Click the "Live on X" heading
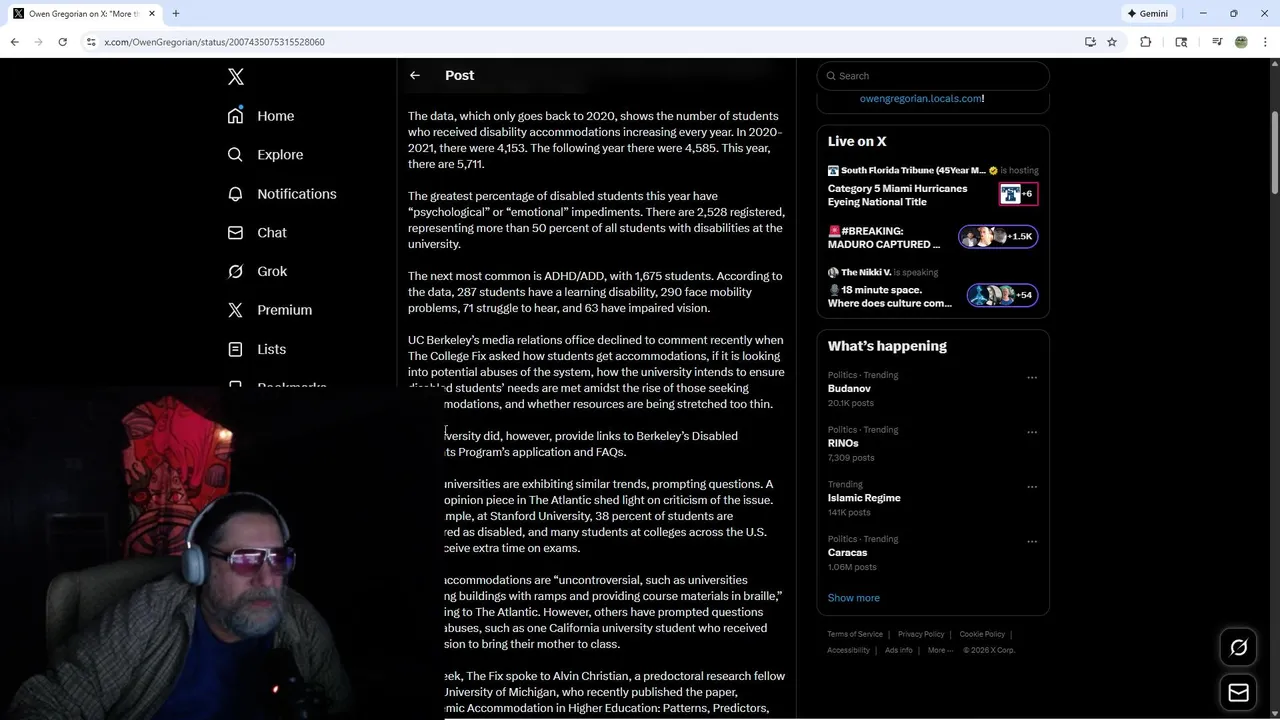 857,141
